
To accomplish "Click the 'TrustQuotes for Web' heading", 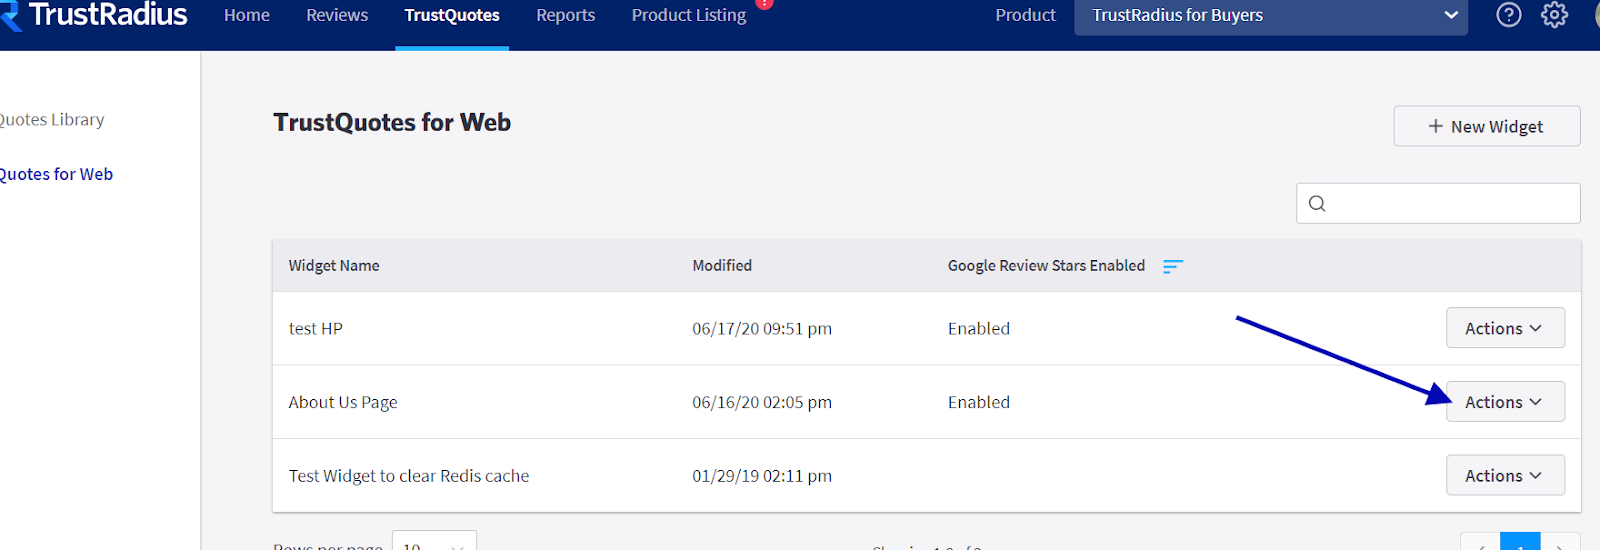I will click(392, 122).
